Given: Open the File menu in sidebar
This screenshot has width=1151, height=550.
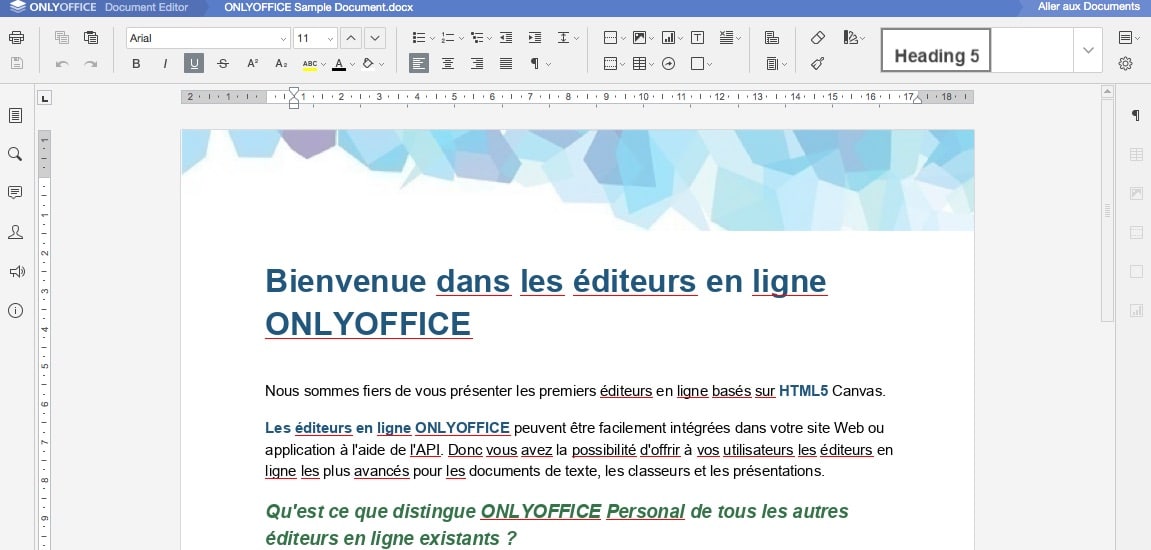Looking at the screenshot, I should click(x=15, y=115).
